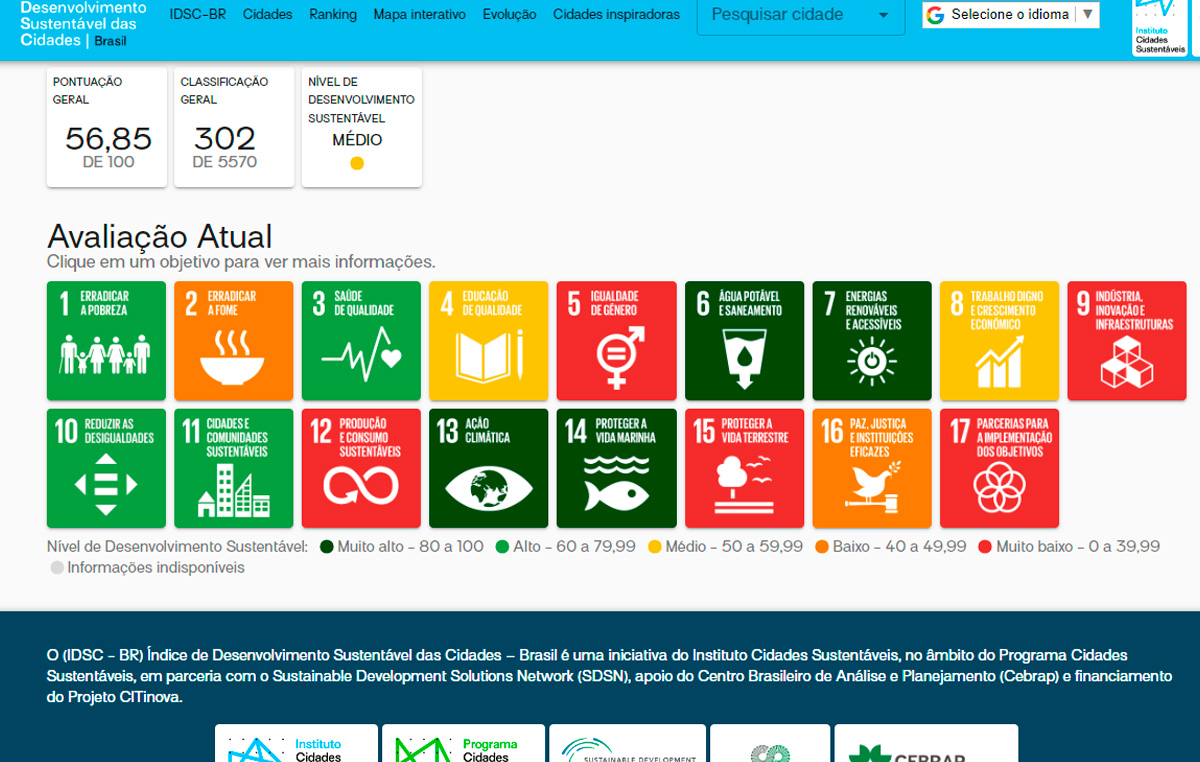Screen dimensions: 1200x762
Task: Click the Nível de Desenvolvimento Sustentável Médio card
Action: click(362, 127)
